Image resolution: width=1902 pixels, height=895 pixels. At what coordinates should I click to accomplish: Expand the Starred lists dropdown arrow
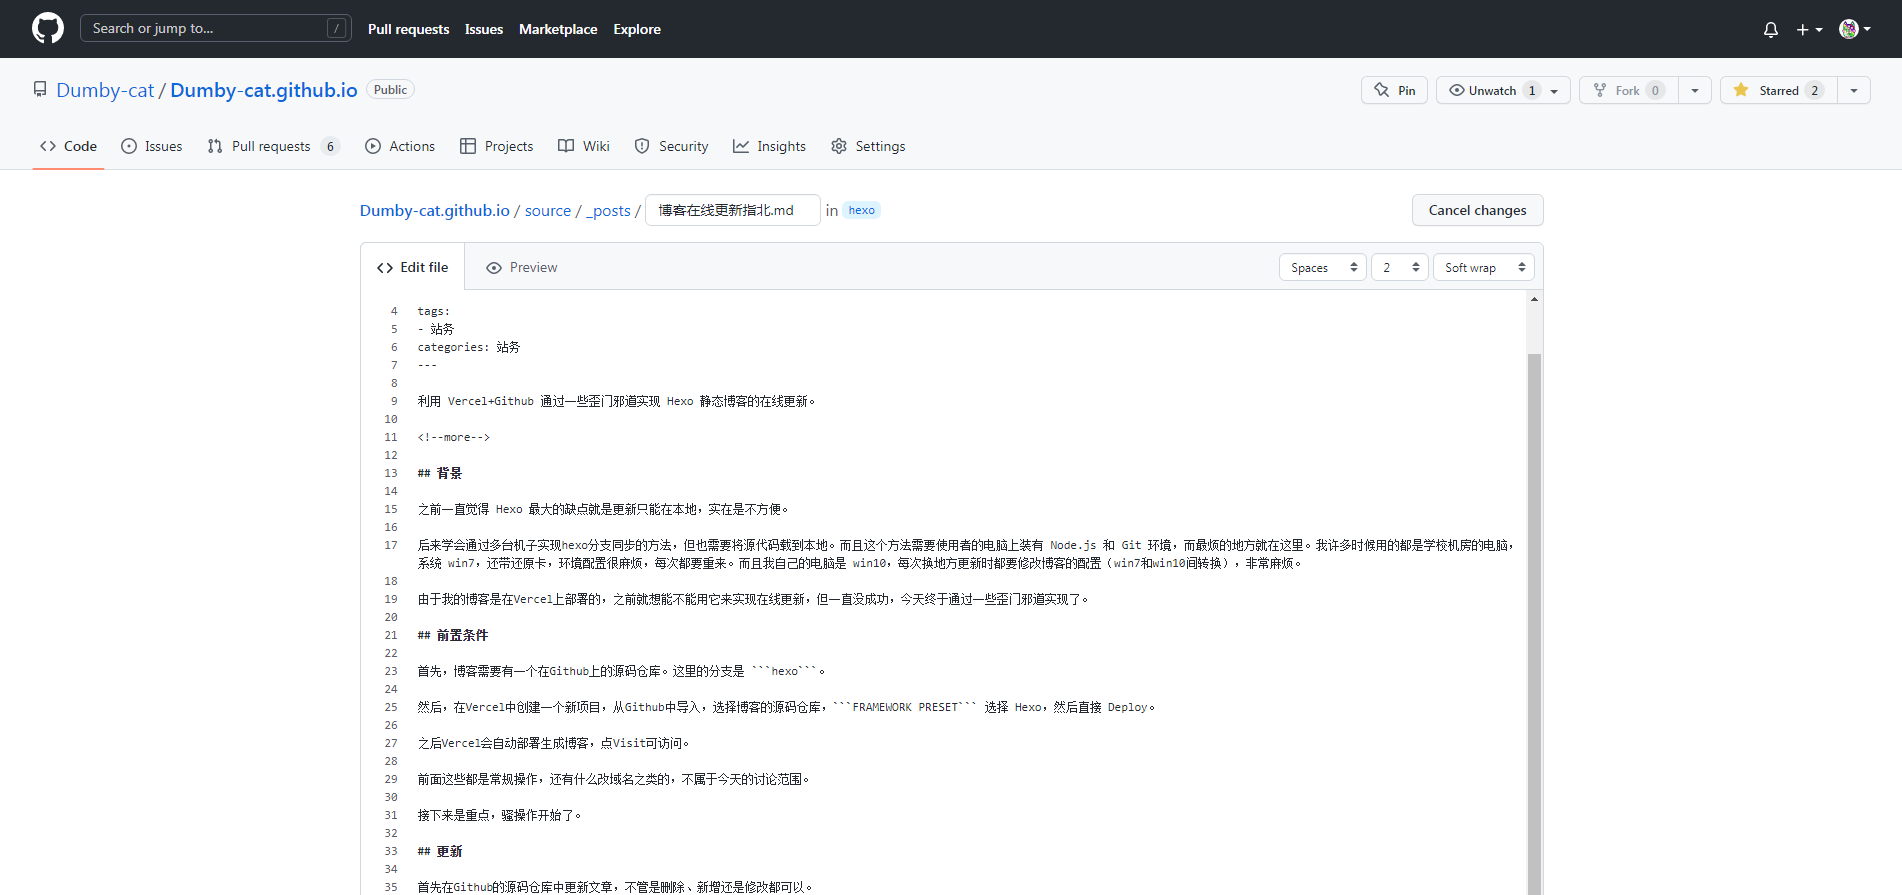point(1854,90)
